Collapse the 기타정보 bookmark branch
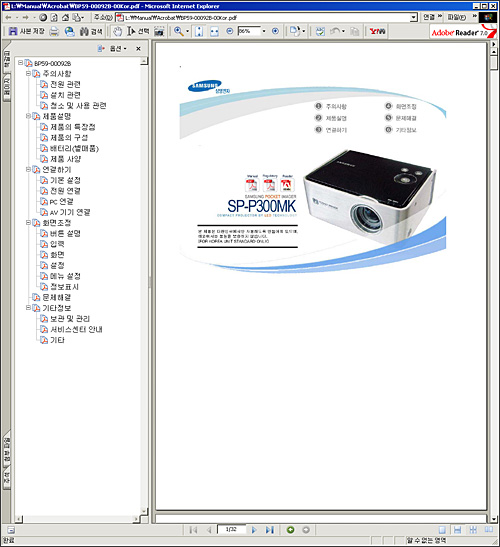Viewport: 500px width, 547px height. [x=28, y=308]
